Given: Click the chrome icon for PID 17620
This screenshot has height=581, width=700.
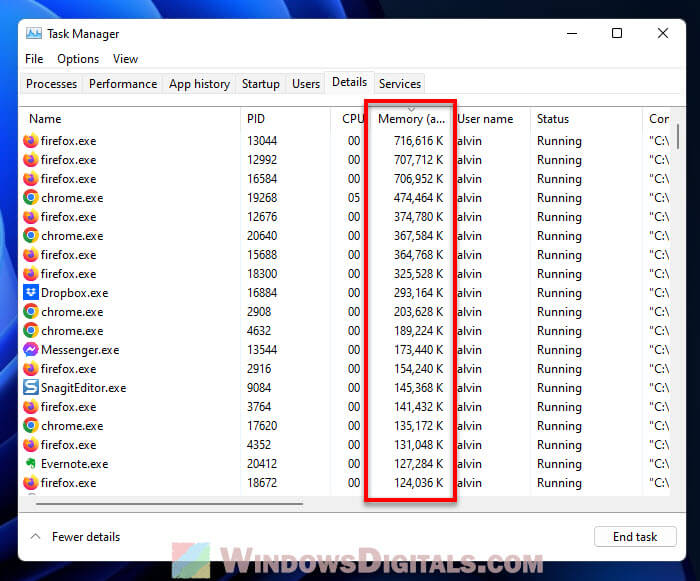Looking at the screenshot, I should 30,426.
